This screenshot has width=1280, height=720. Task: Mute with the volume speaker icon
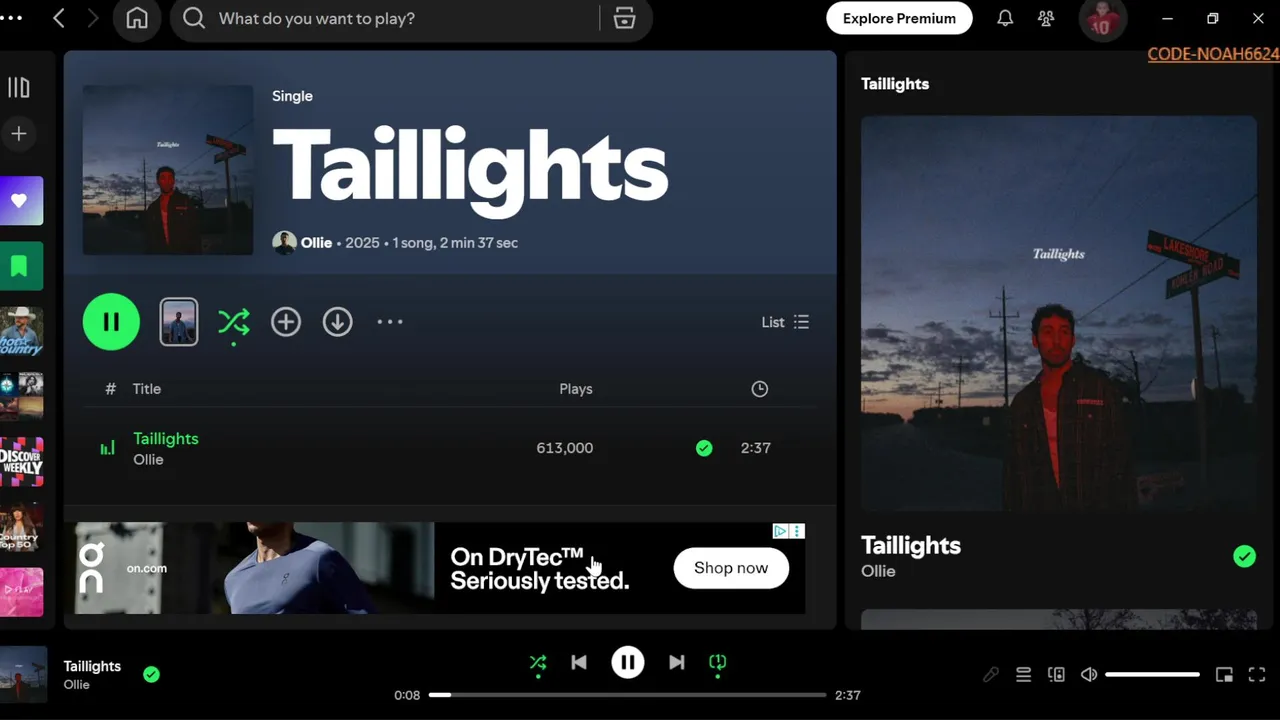click(1089, 675)
